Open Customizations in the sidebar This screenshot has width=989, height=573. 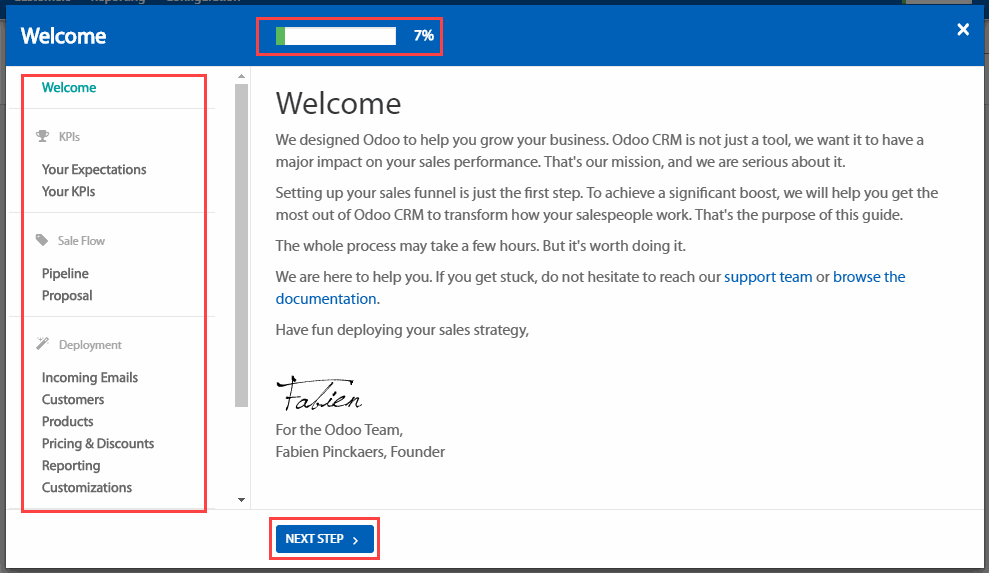pos(87,488)
